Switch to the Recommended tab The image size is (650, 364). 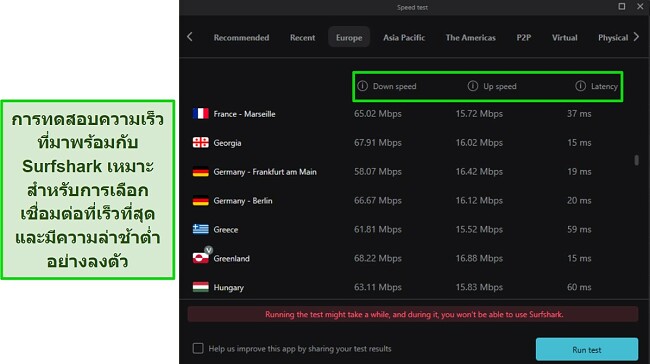click(241, 37)
